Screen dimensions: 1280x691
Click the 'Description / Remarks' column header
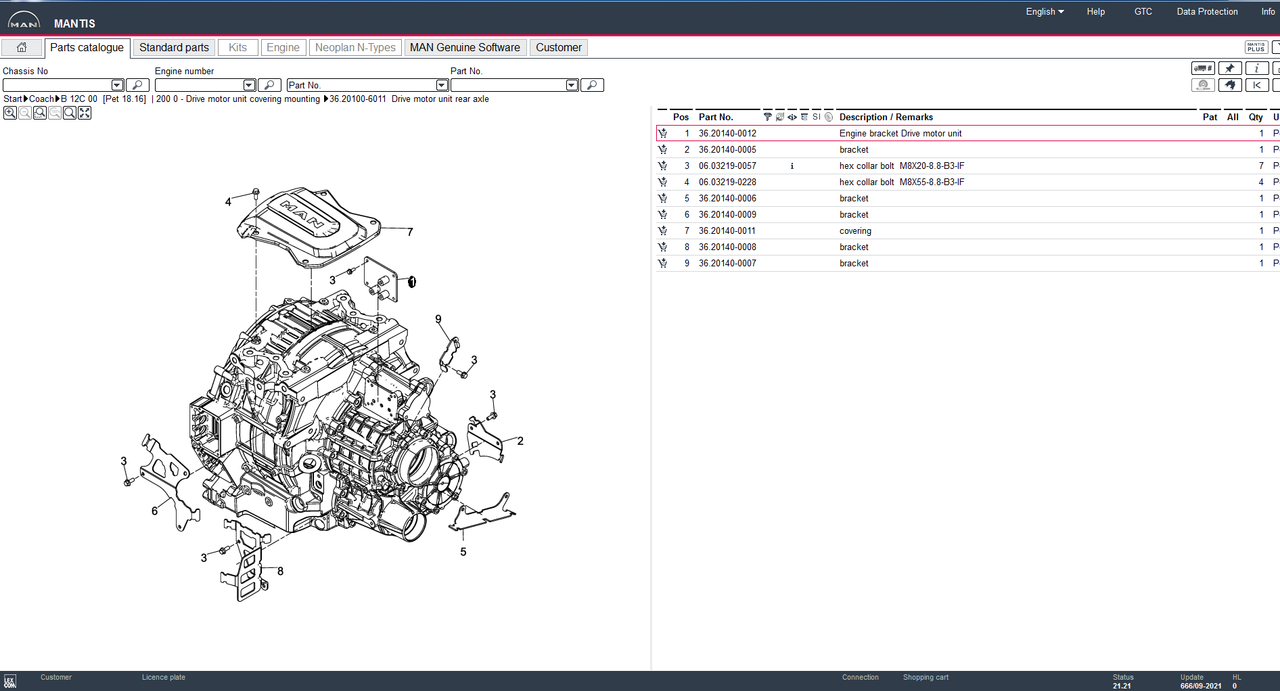(x=886, y=117)
